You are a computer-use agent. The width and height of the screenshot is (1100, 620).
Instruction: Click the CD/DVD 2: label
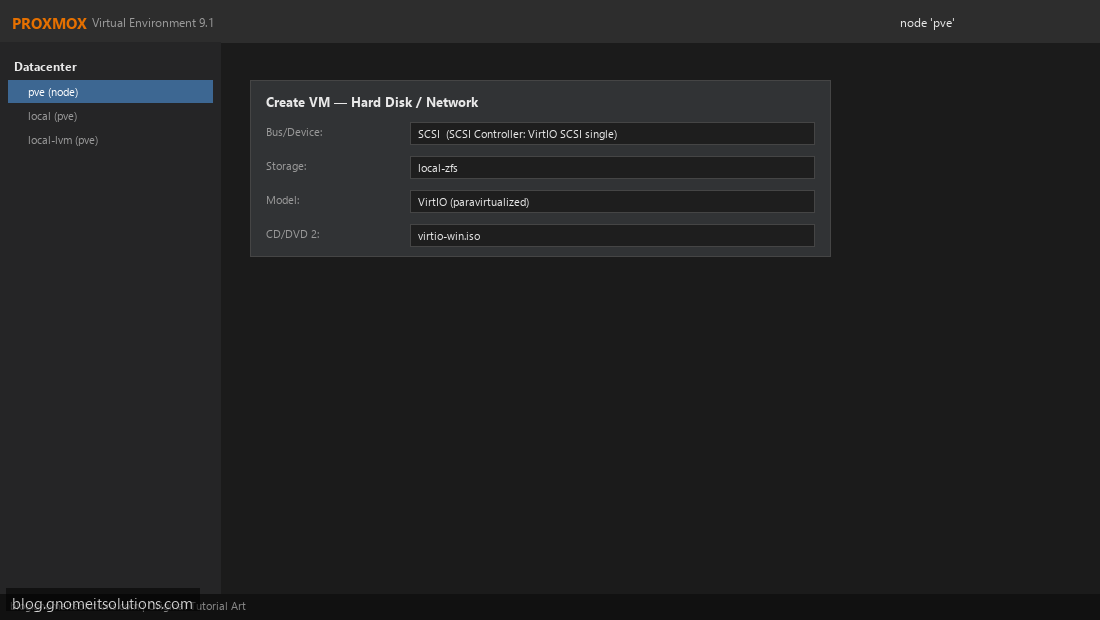(293, 234)
